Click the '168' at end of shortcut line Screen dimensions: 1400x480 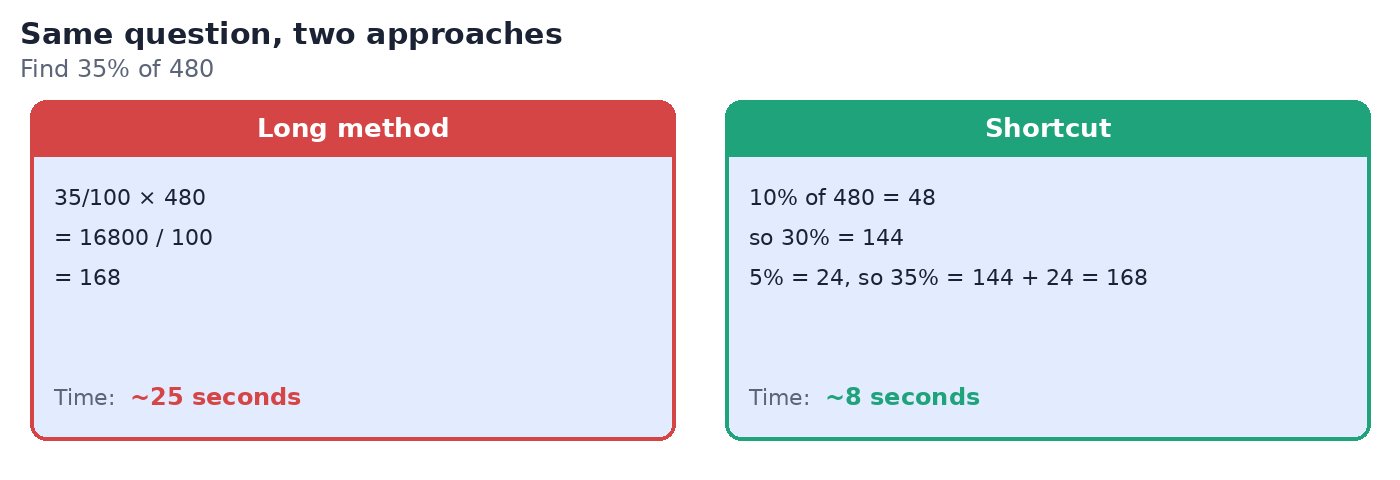point(1127,278)
